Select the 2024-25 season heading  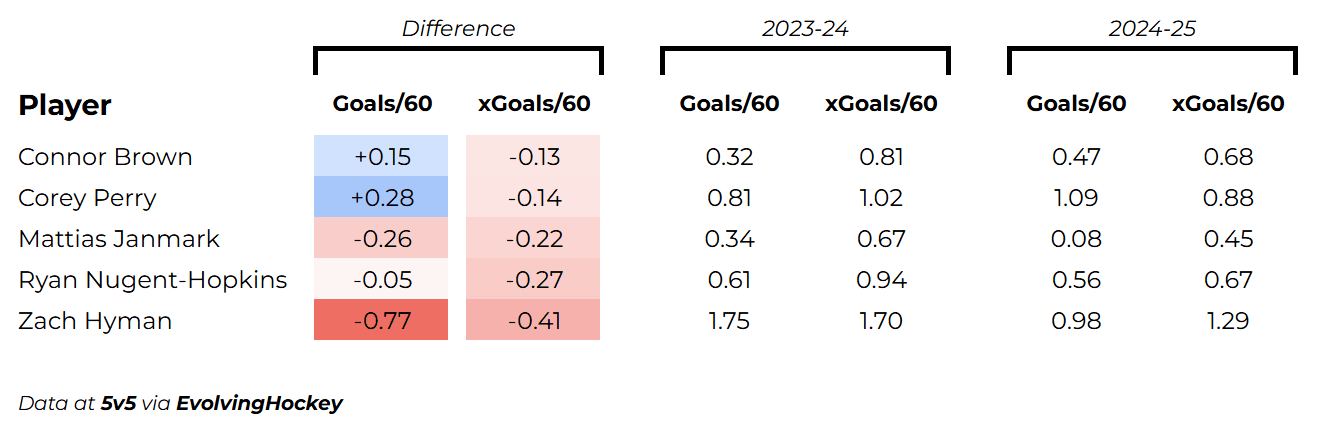(1152, 29)
